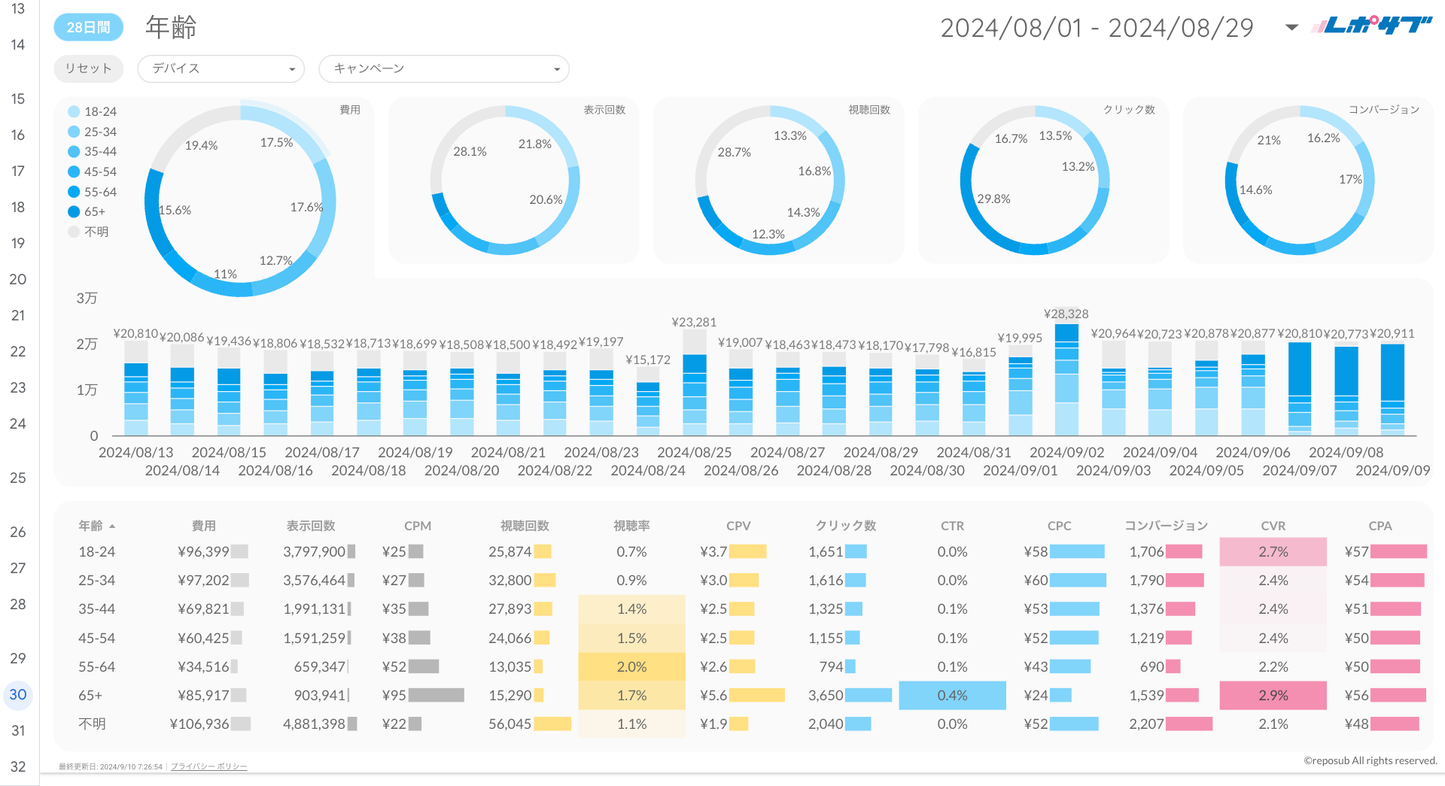
Task: Click the highlighted 2.9% CVR cell
Action: point(1273,696)
